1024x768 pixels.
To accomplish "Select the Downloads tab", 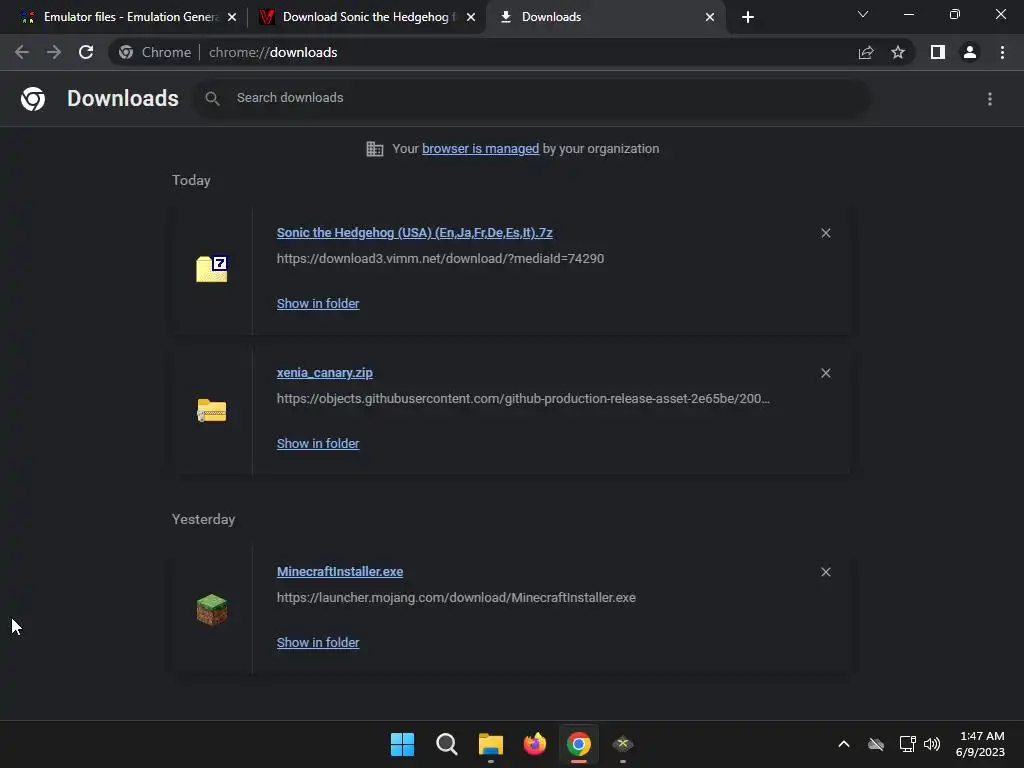I will [x=607, y=17].
